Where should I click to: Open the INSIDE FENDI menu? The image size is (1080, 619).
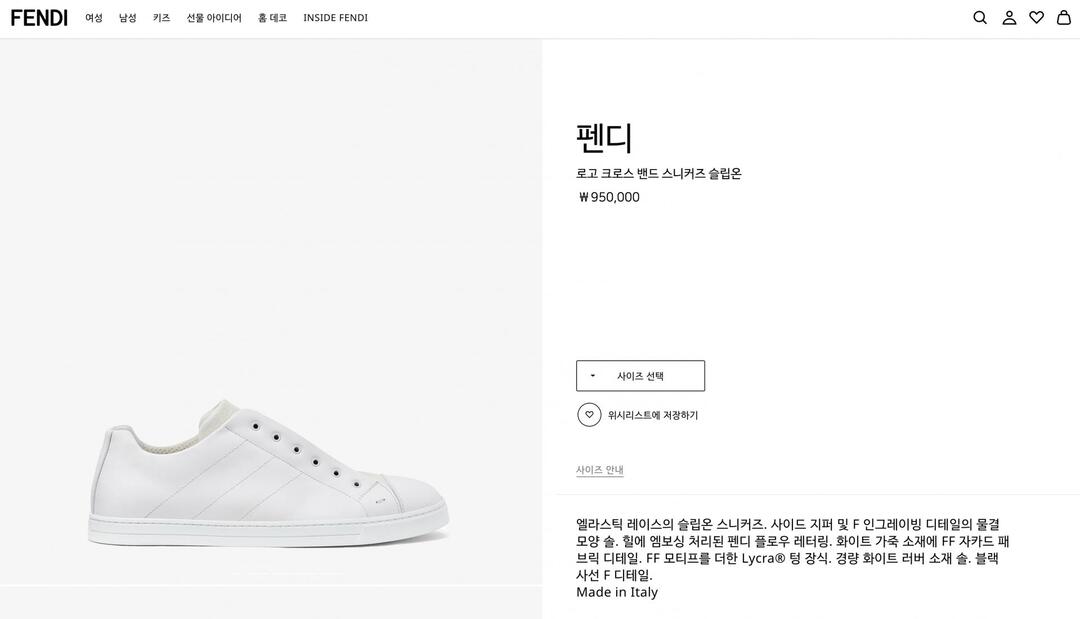tap(335, 18)
